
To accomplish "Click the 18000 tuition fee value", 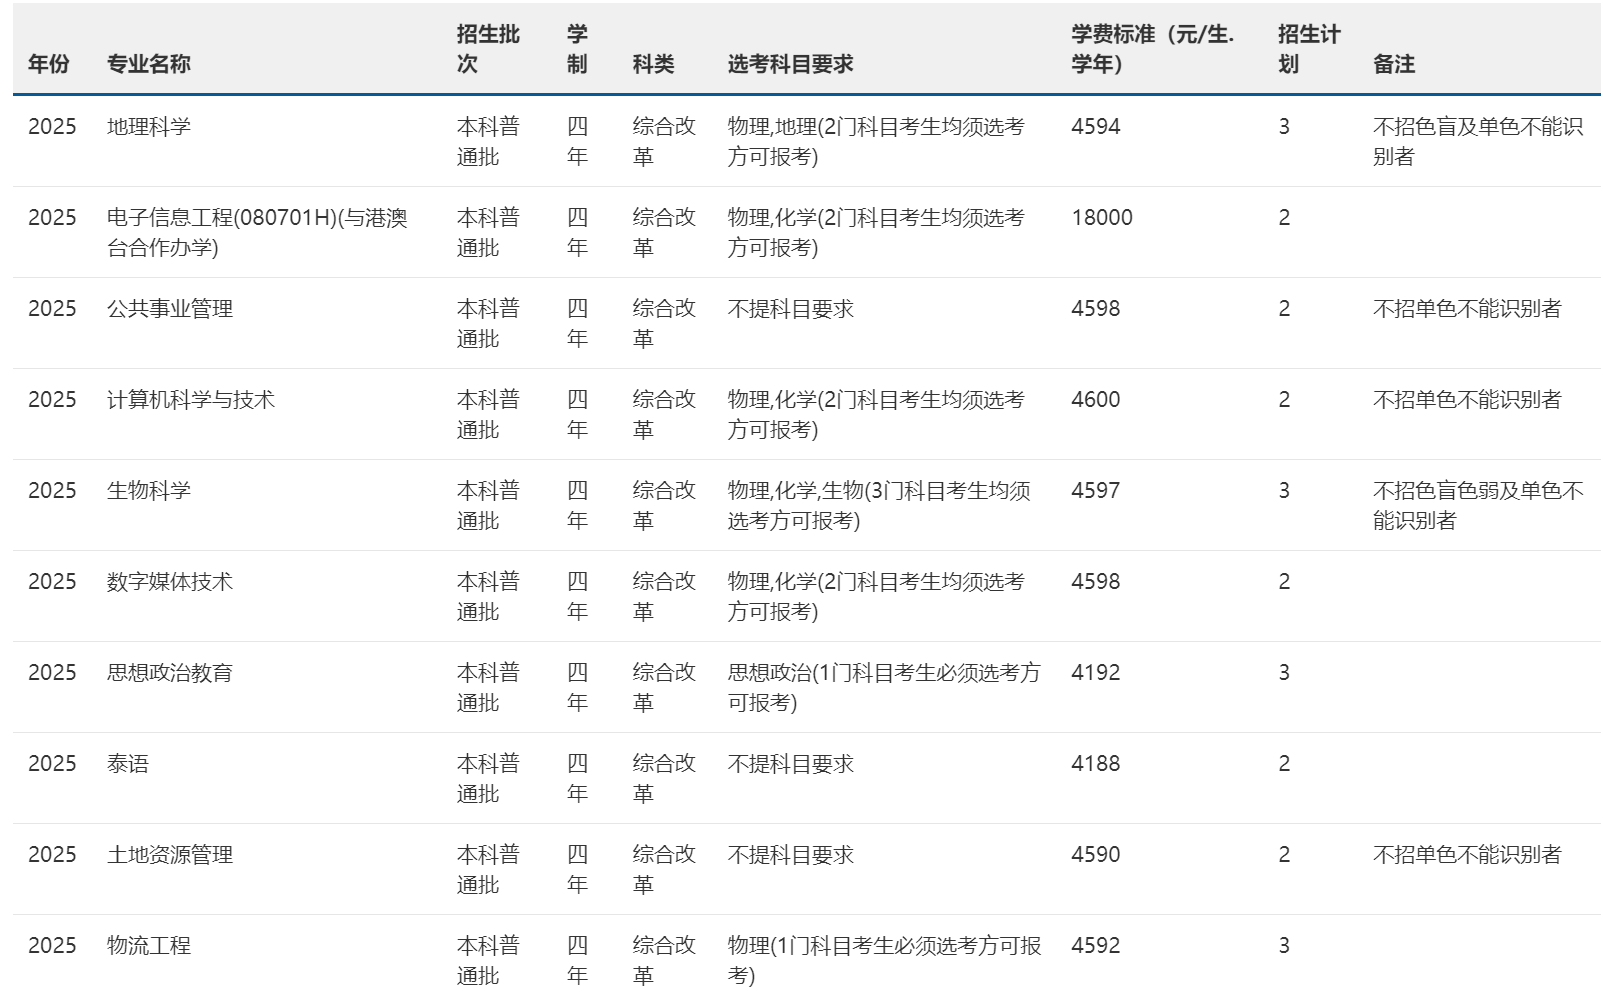I will click(1101, 218).
